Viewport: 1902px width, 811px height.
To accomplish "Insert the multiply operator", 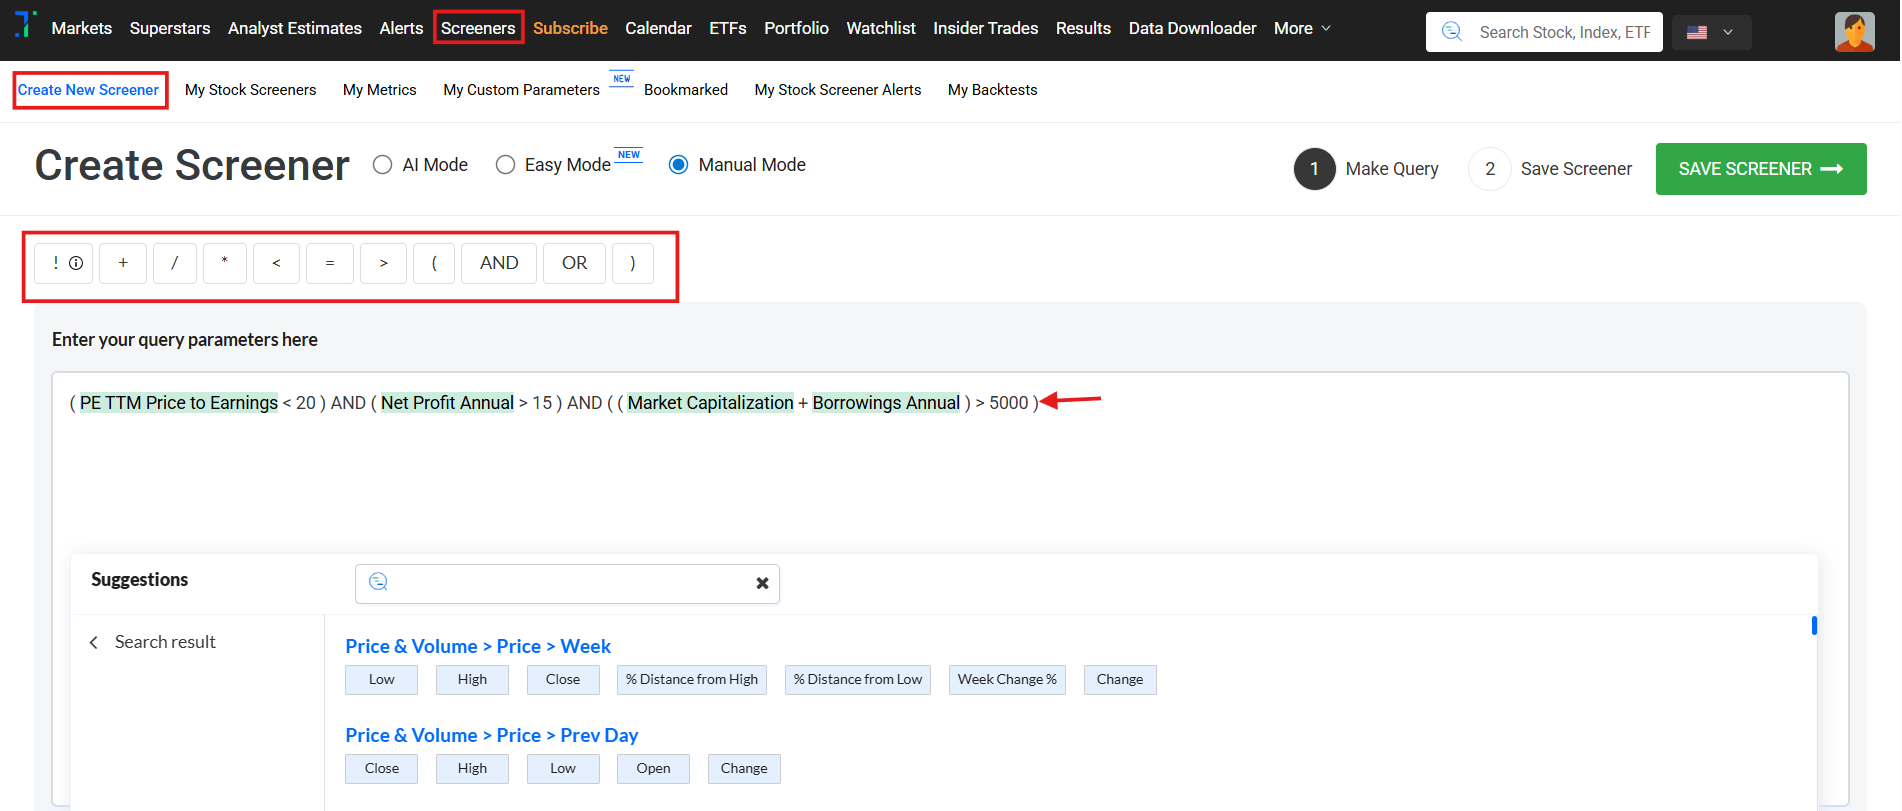I will tap(225, 263).
